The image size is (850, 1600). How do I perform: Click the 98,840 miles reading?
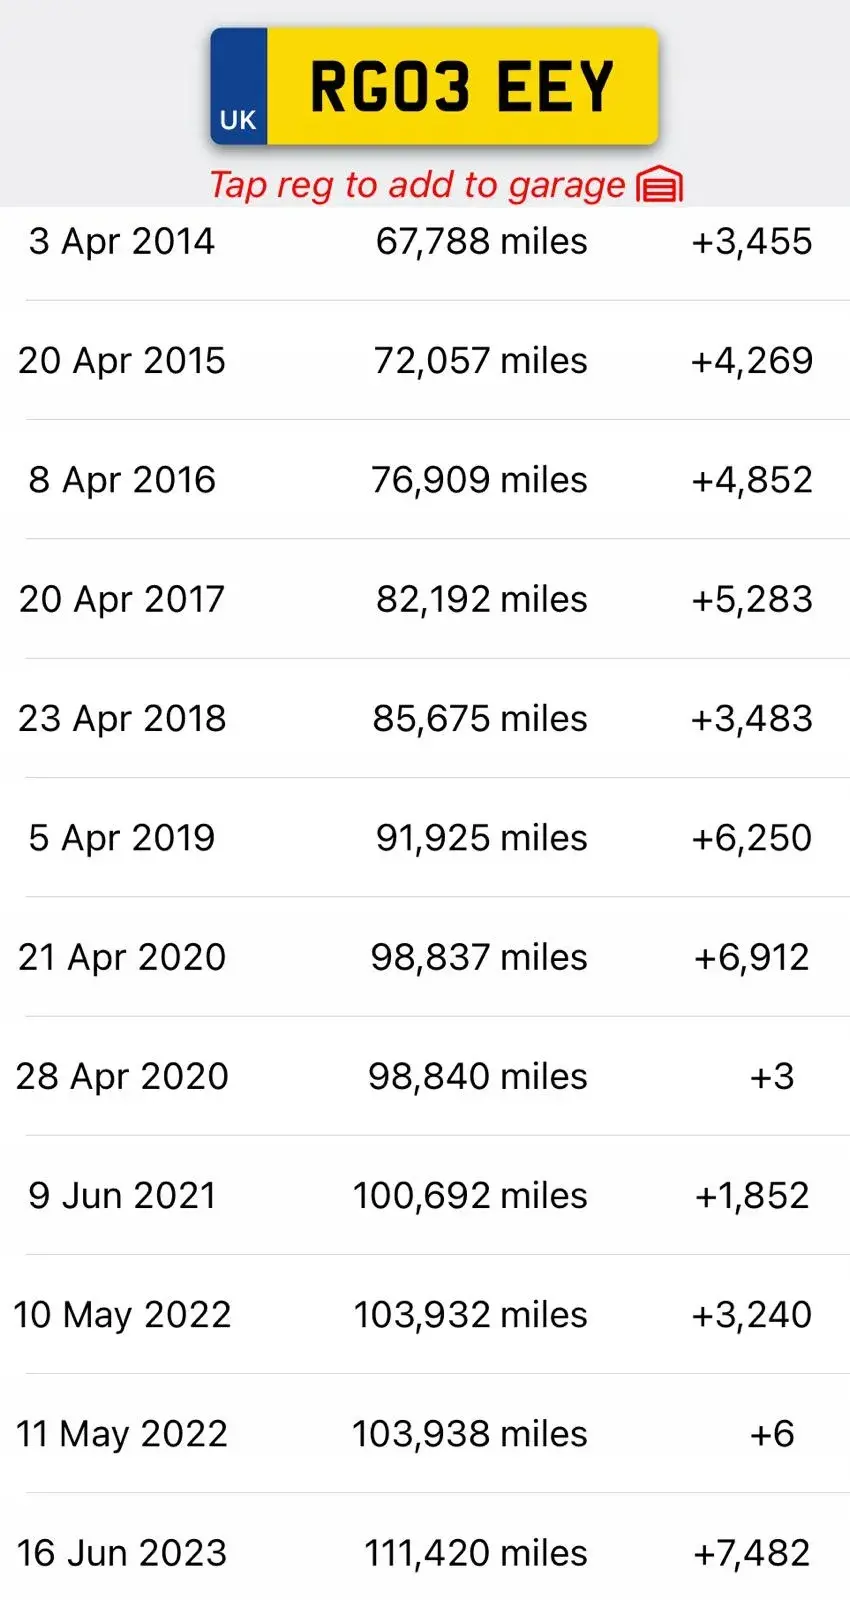[477, 1076]
